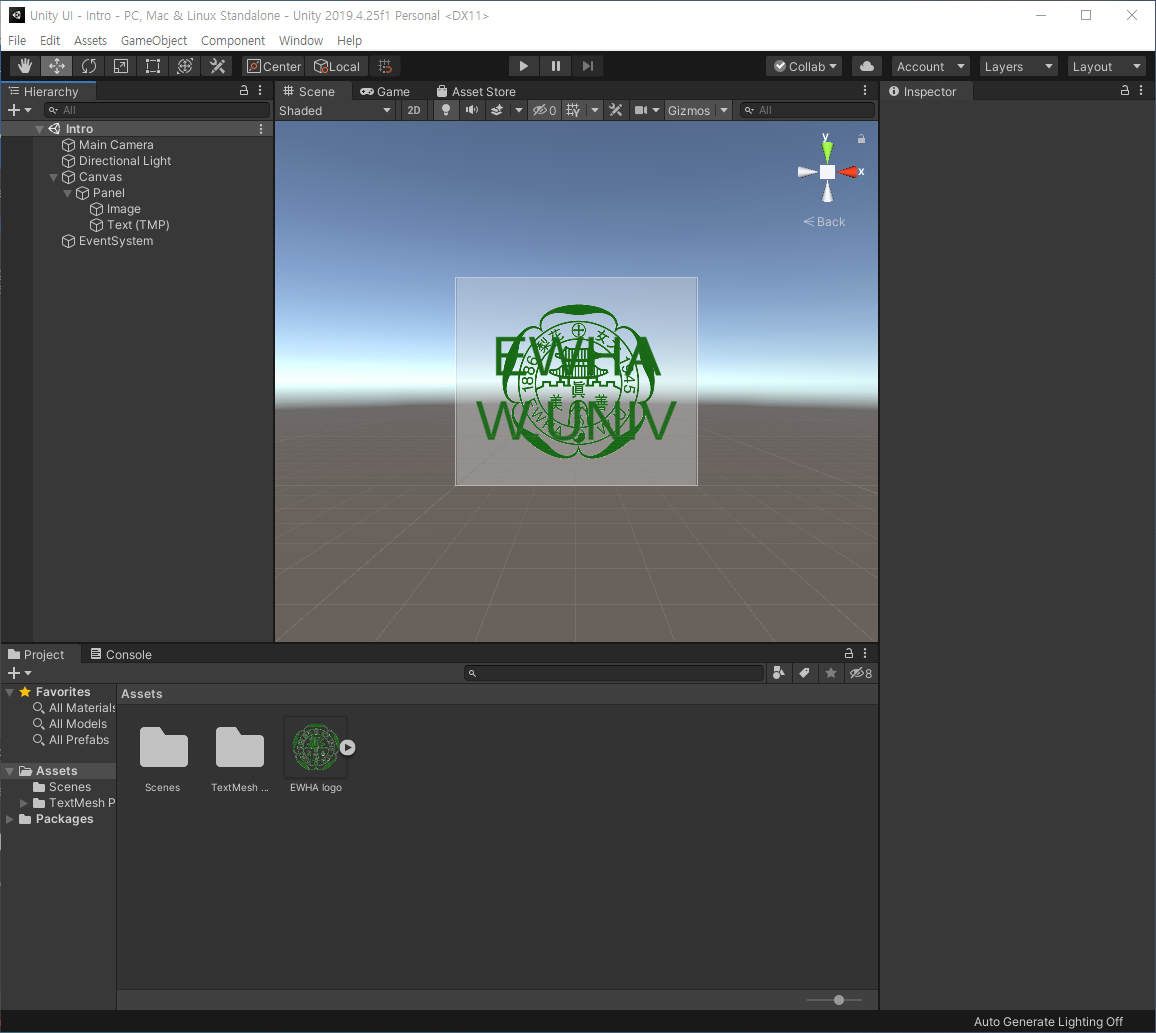1156x1033 pixels.
Task: Toggle the grid snapping icon in toolbar
Action: pyautogui.click(x=385, y=66)
